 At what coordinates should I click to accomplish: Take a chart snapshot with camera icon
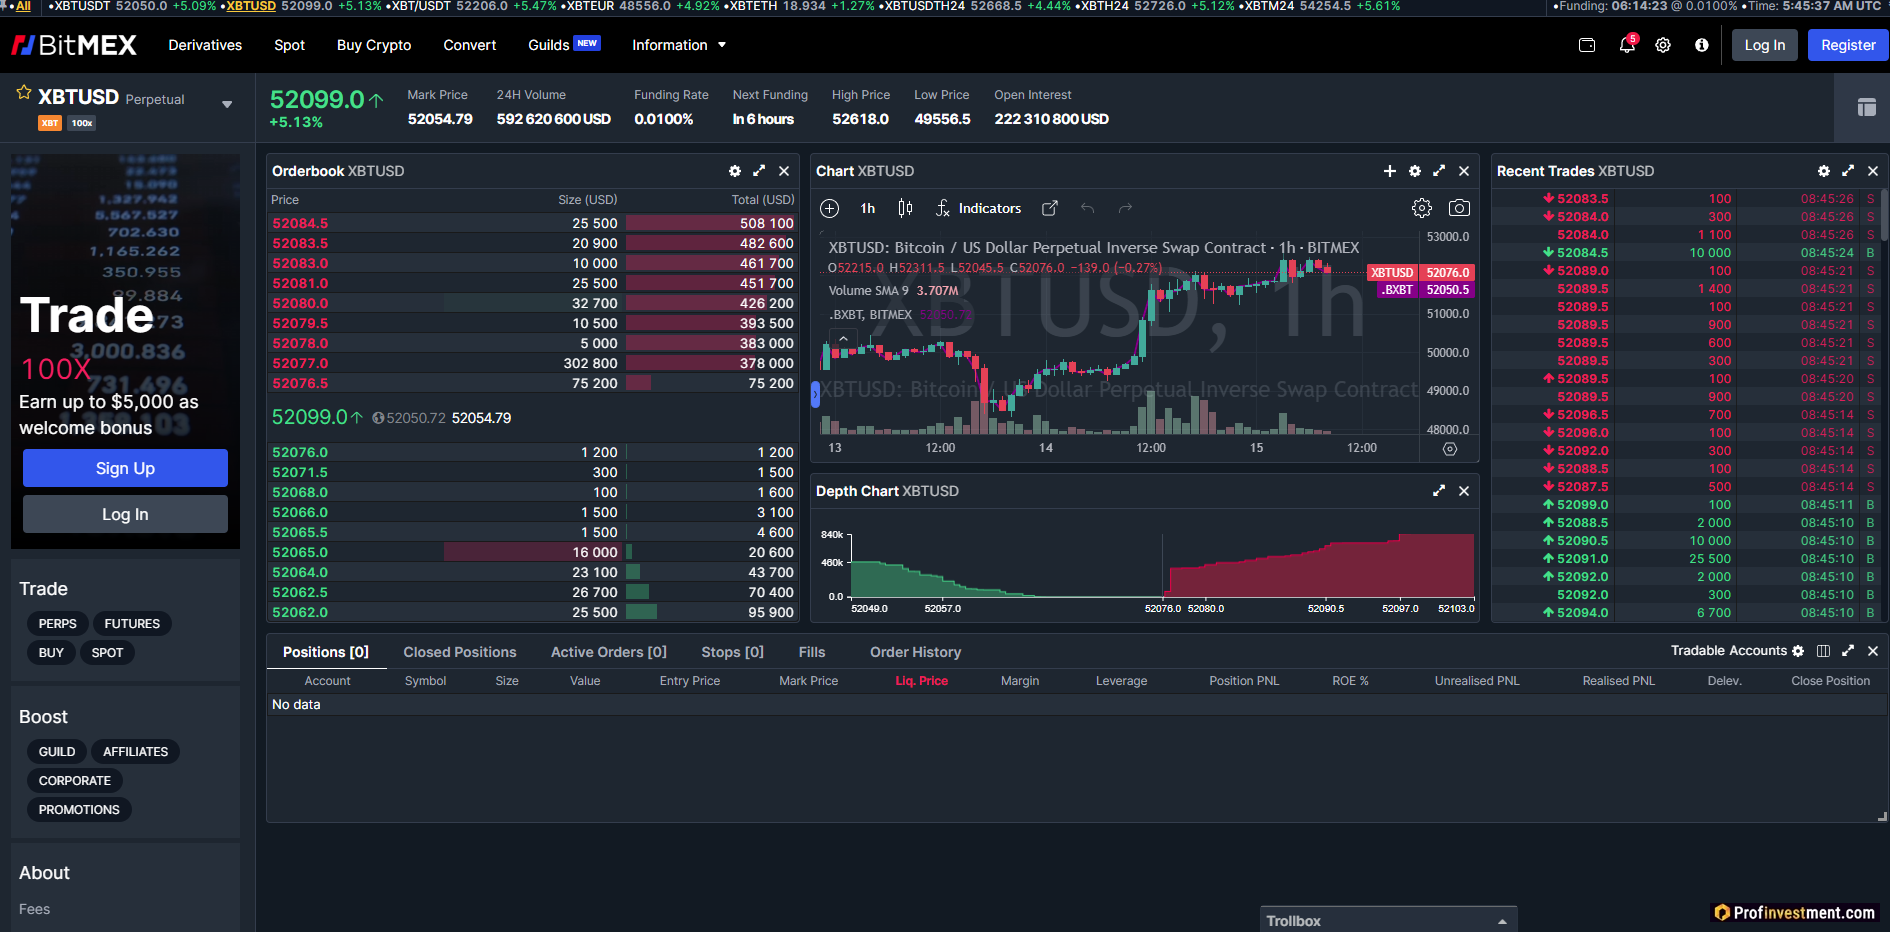coord(1460,208)
